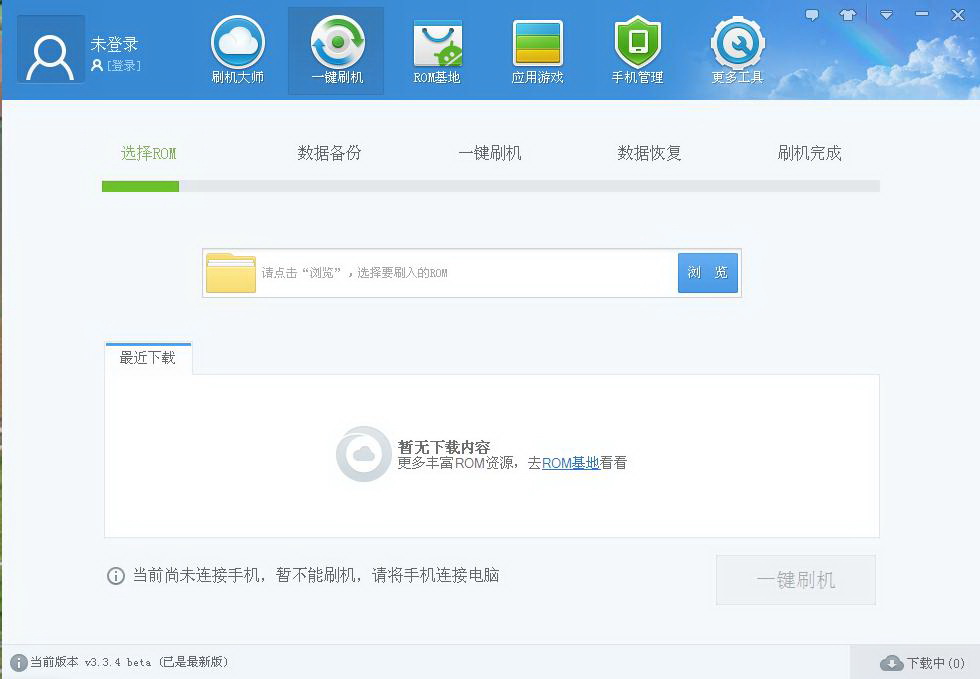This screenshot has width=980, height=679.
Task: Switch to the 最近下载 tab
Action: point(148,358)
